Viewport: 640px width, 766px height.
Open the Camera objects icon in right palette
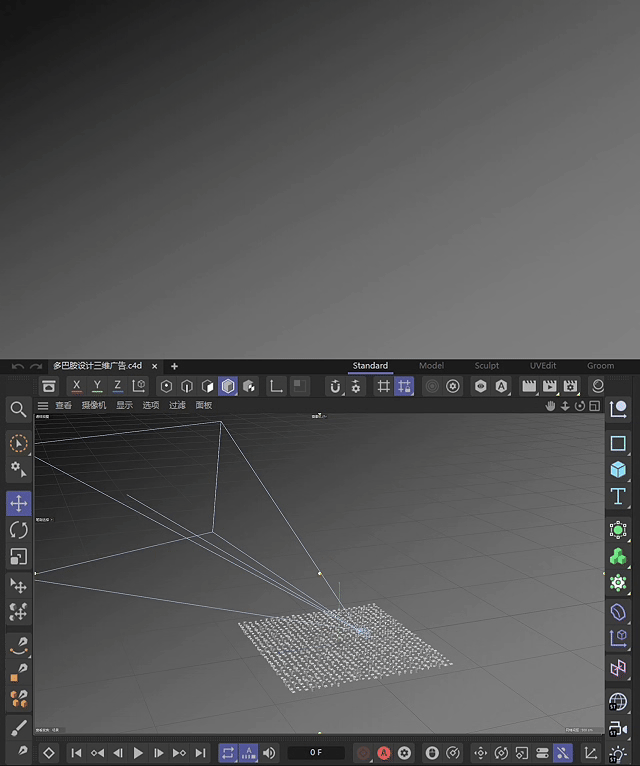click(x=618, y=729)
